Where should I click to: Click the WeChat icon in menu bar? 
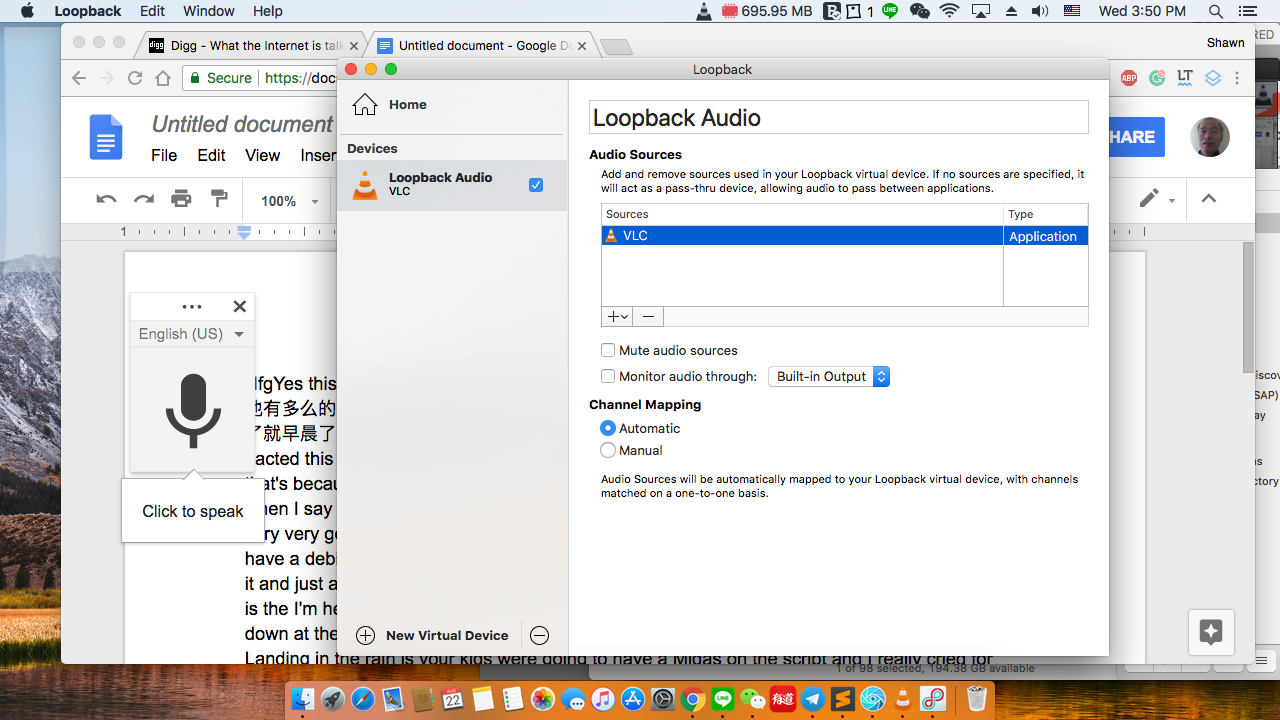point(920,11)
